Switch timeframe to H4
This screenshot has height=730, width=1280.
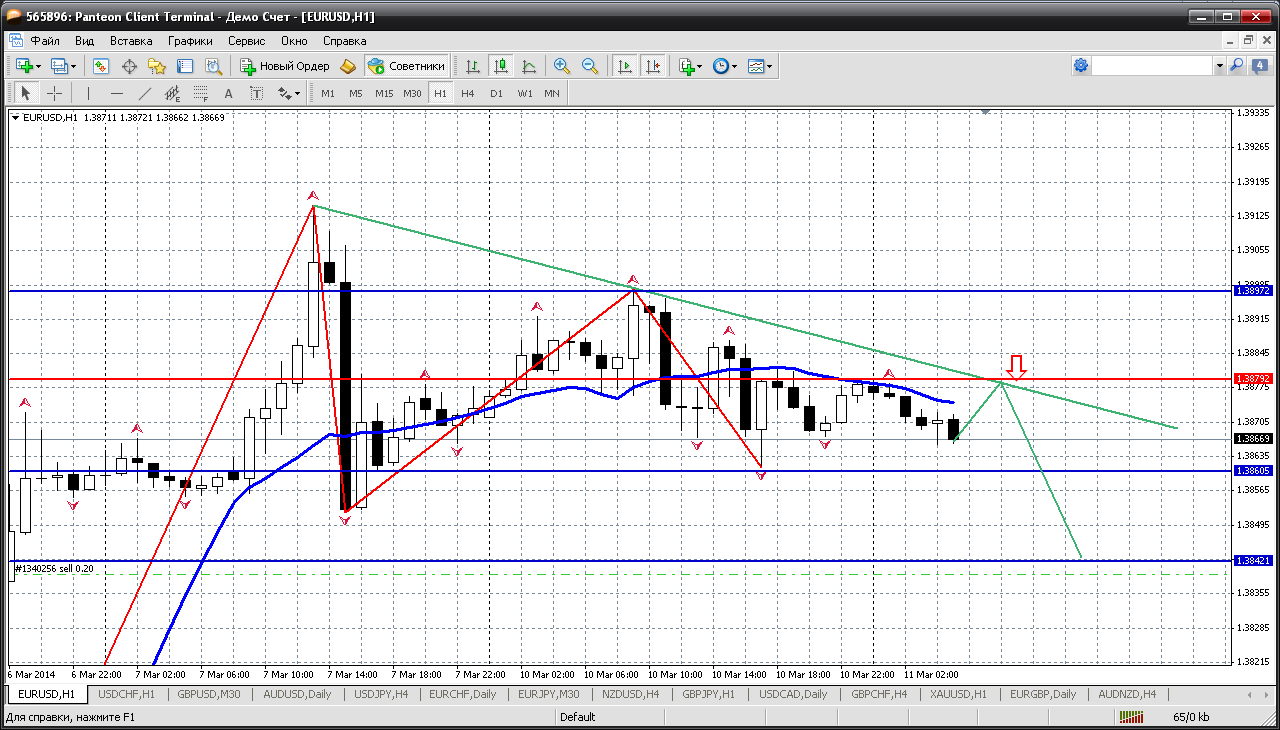468,93
